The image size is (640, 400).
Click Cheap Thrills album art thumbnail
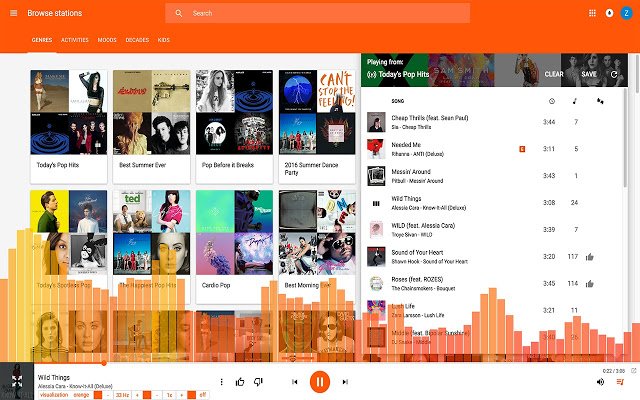[376, 122]
